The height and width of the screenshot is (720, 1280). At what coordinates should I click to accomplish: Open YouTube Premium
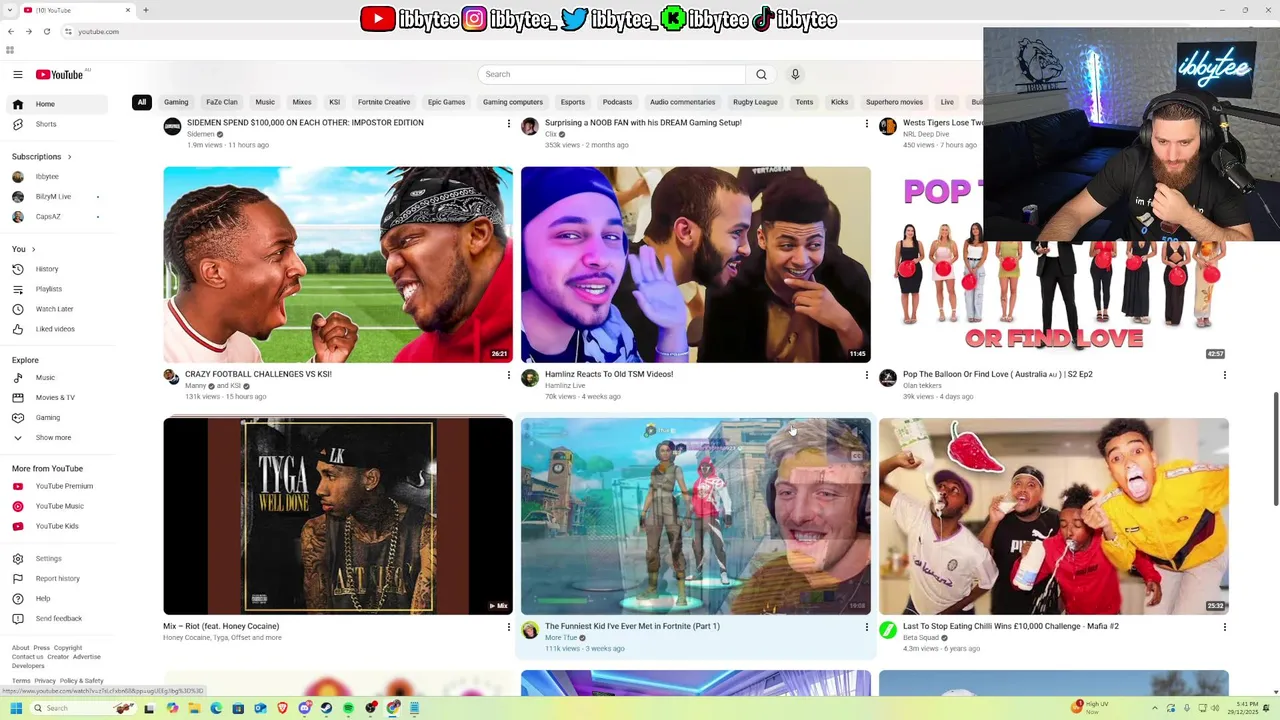(x=57, y=486)
